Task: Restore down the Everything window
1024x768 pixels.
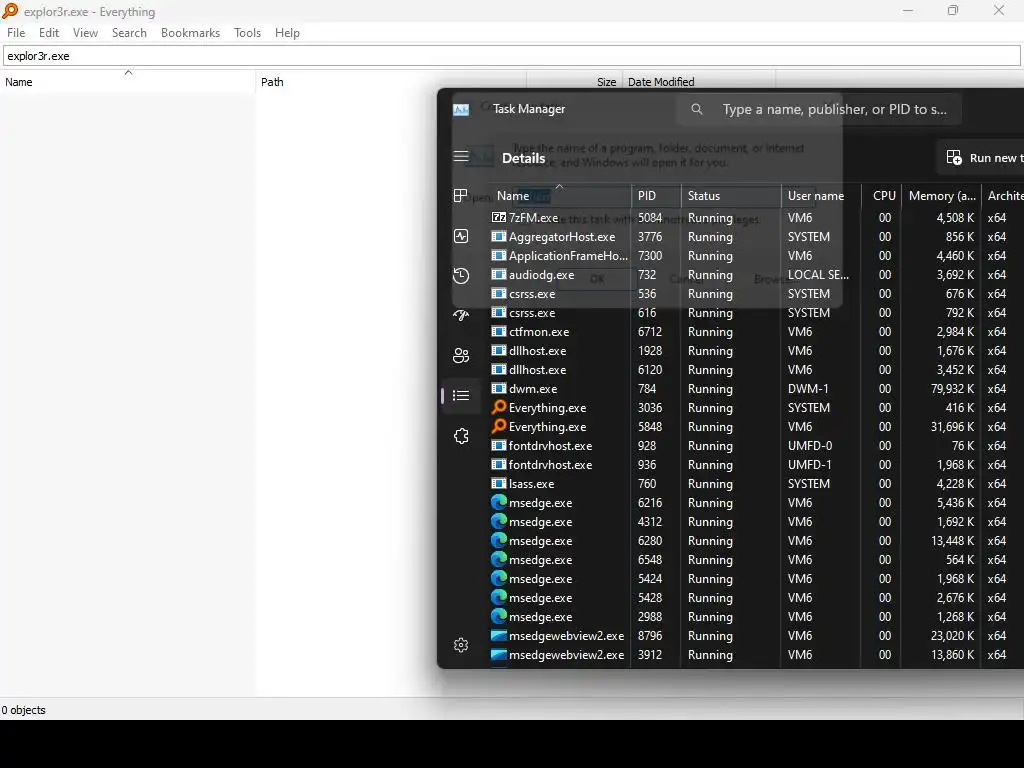Action: (x=953, y=10)
